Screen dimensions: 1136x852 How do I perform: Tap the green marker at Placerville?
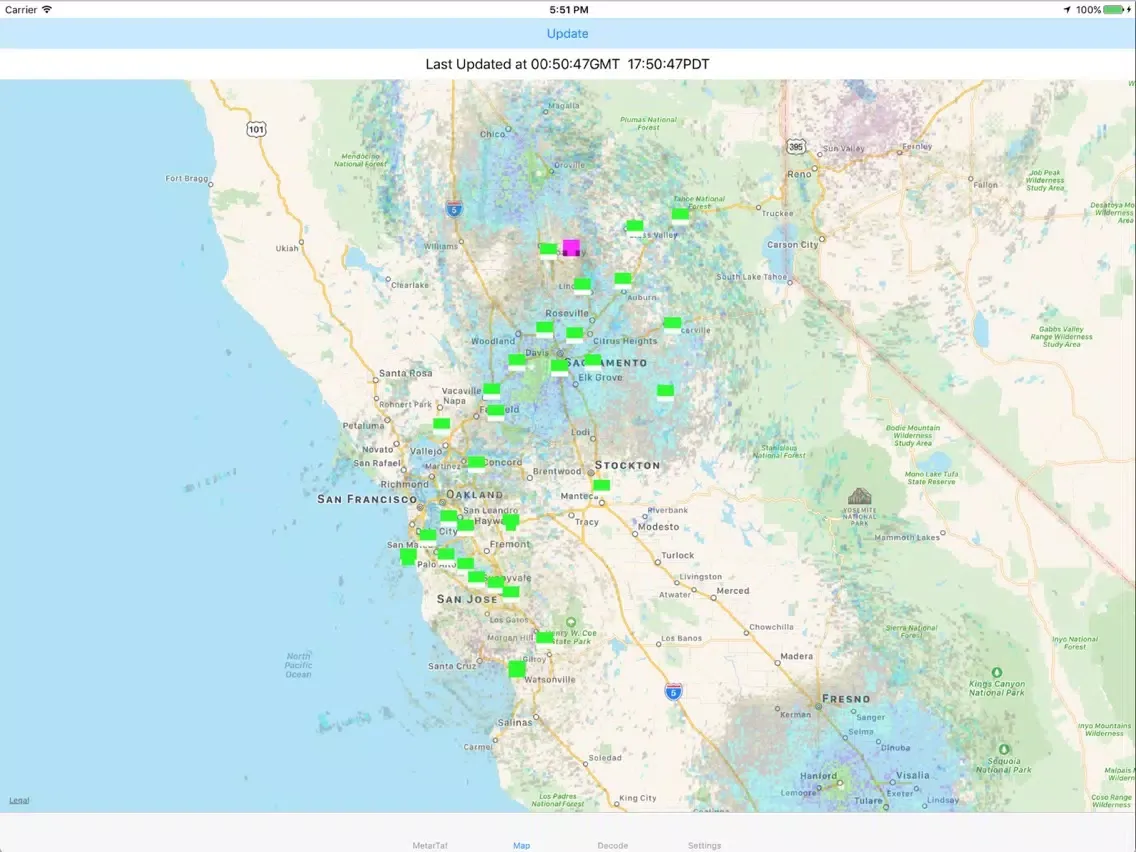click(x=672, y=323)
